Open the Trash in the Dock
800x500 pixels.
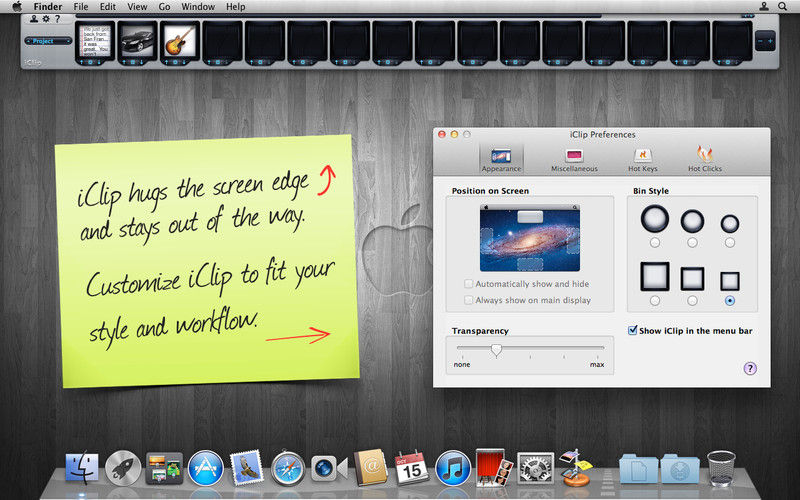coord(721,467)
